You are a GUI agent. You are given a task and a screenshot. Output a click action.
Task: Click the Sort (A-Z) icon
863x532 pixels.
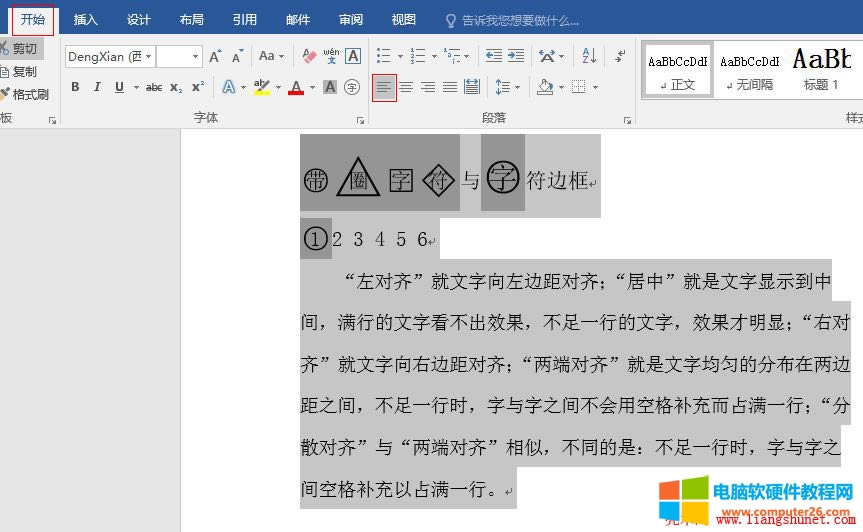(589, 57)
